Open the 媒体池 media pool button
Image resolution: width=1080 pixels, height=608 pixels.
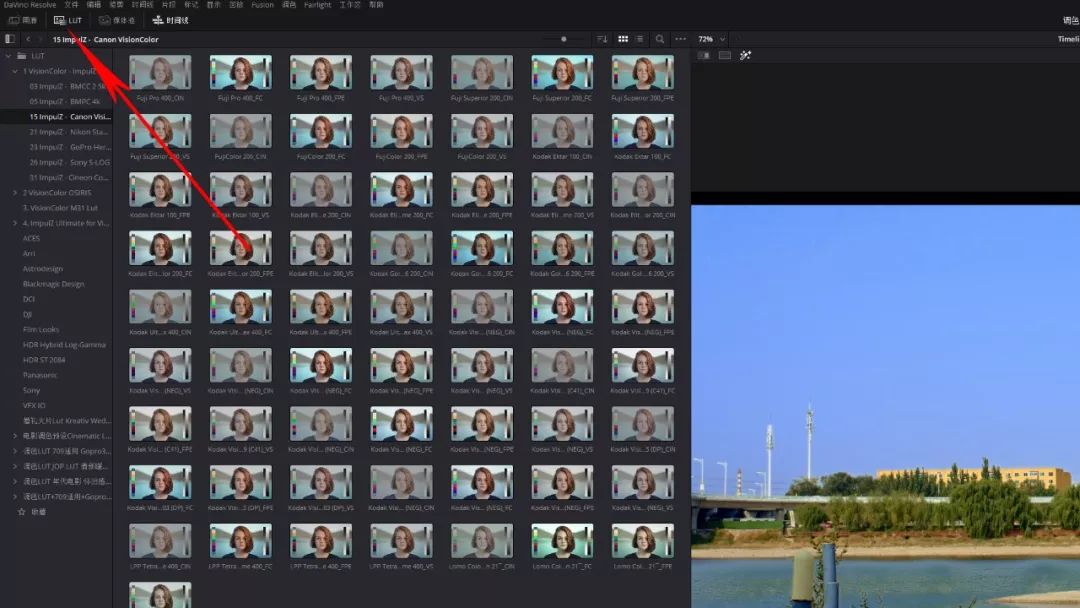[x=117, y=21]
